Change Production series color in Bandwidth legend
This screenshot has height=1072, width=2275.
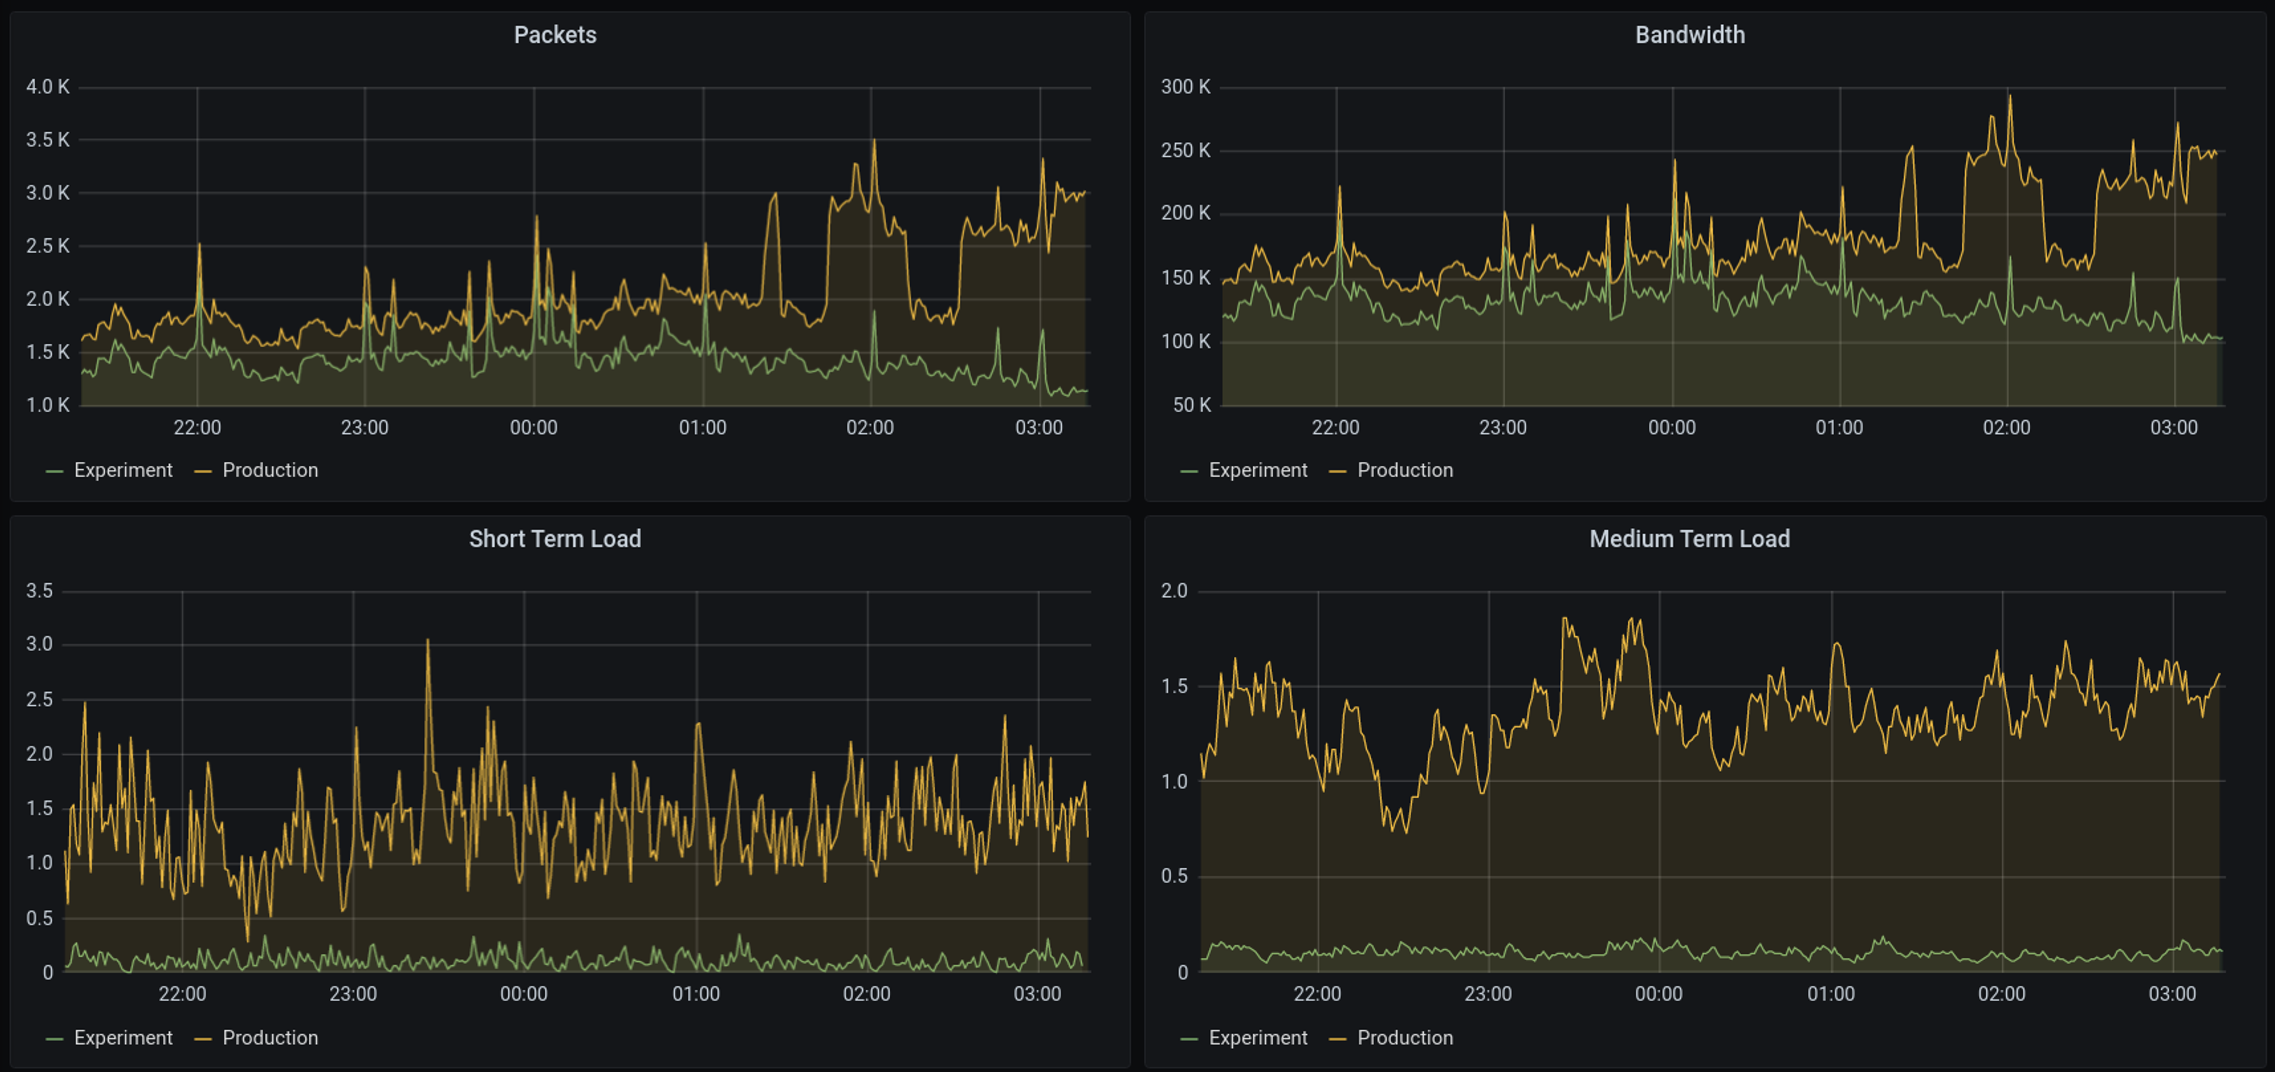click(x=1337, y=471)
